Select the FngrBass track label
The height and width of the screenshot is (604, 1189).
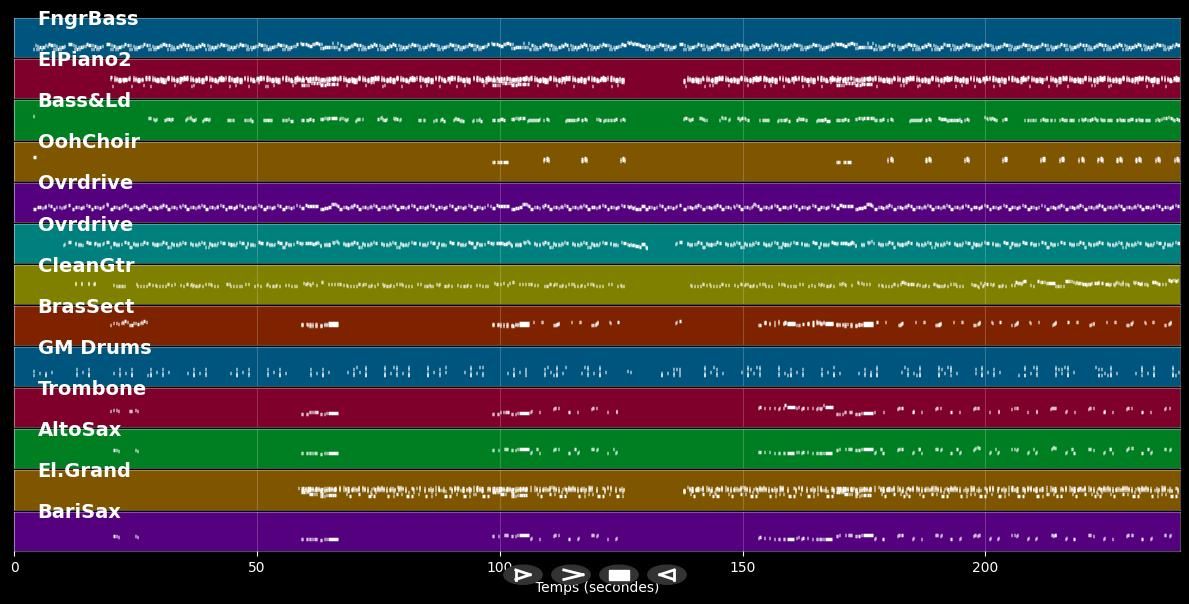point(88,19)
